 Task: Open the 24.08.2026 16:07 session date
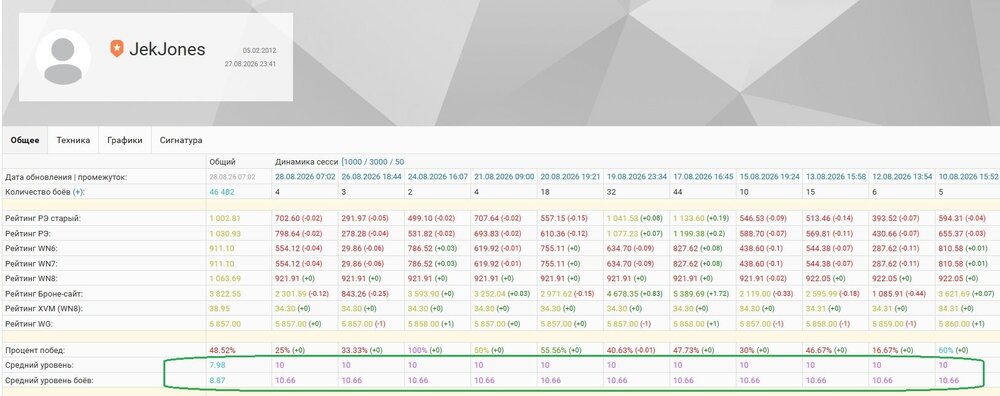438,177
